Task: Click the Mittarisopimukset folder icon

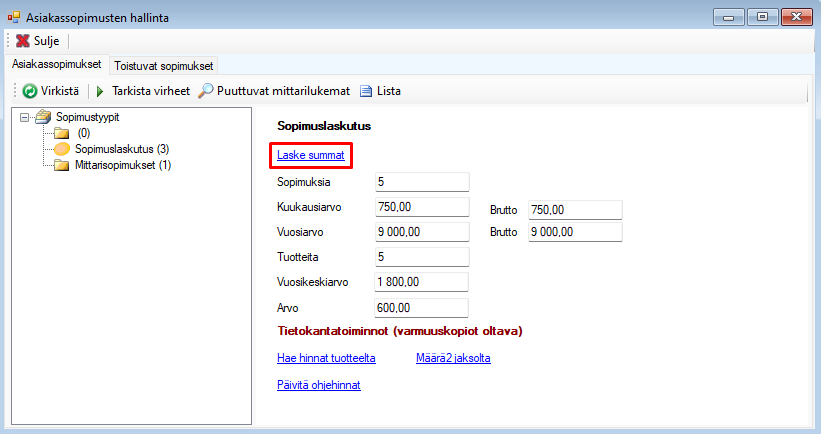Action: coord(62,165)
